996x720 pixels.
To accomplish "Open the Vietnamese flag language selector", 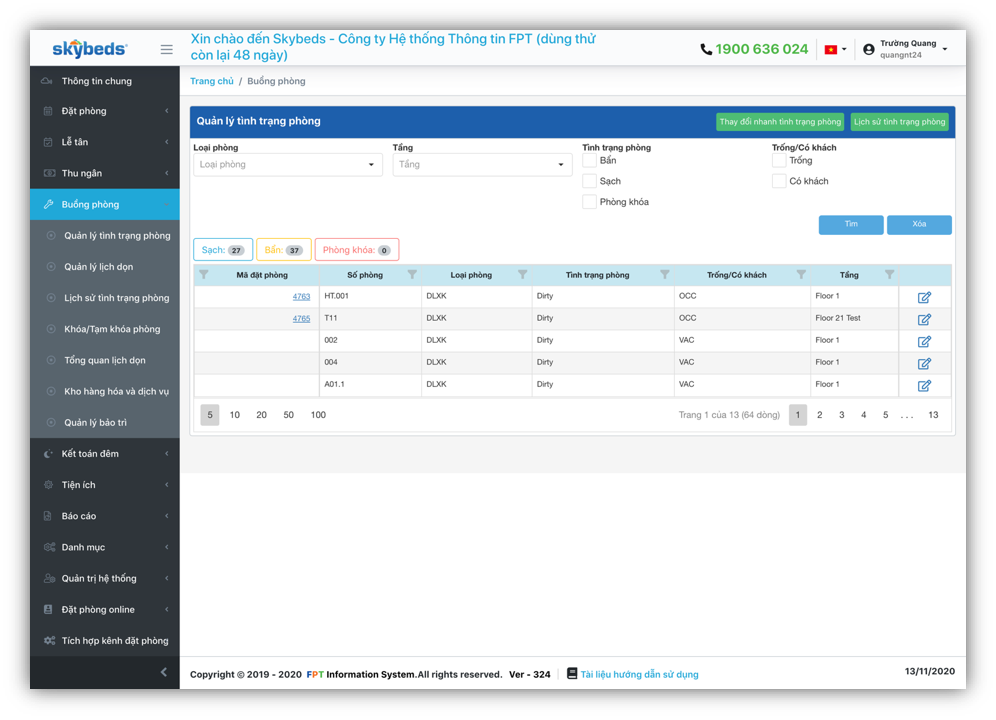I will tap(834, 49).
